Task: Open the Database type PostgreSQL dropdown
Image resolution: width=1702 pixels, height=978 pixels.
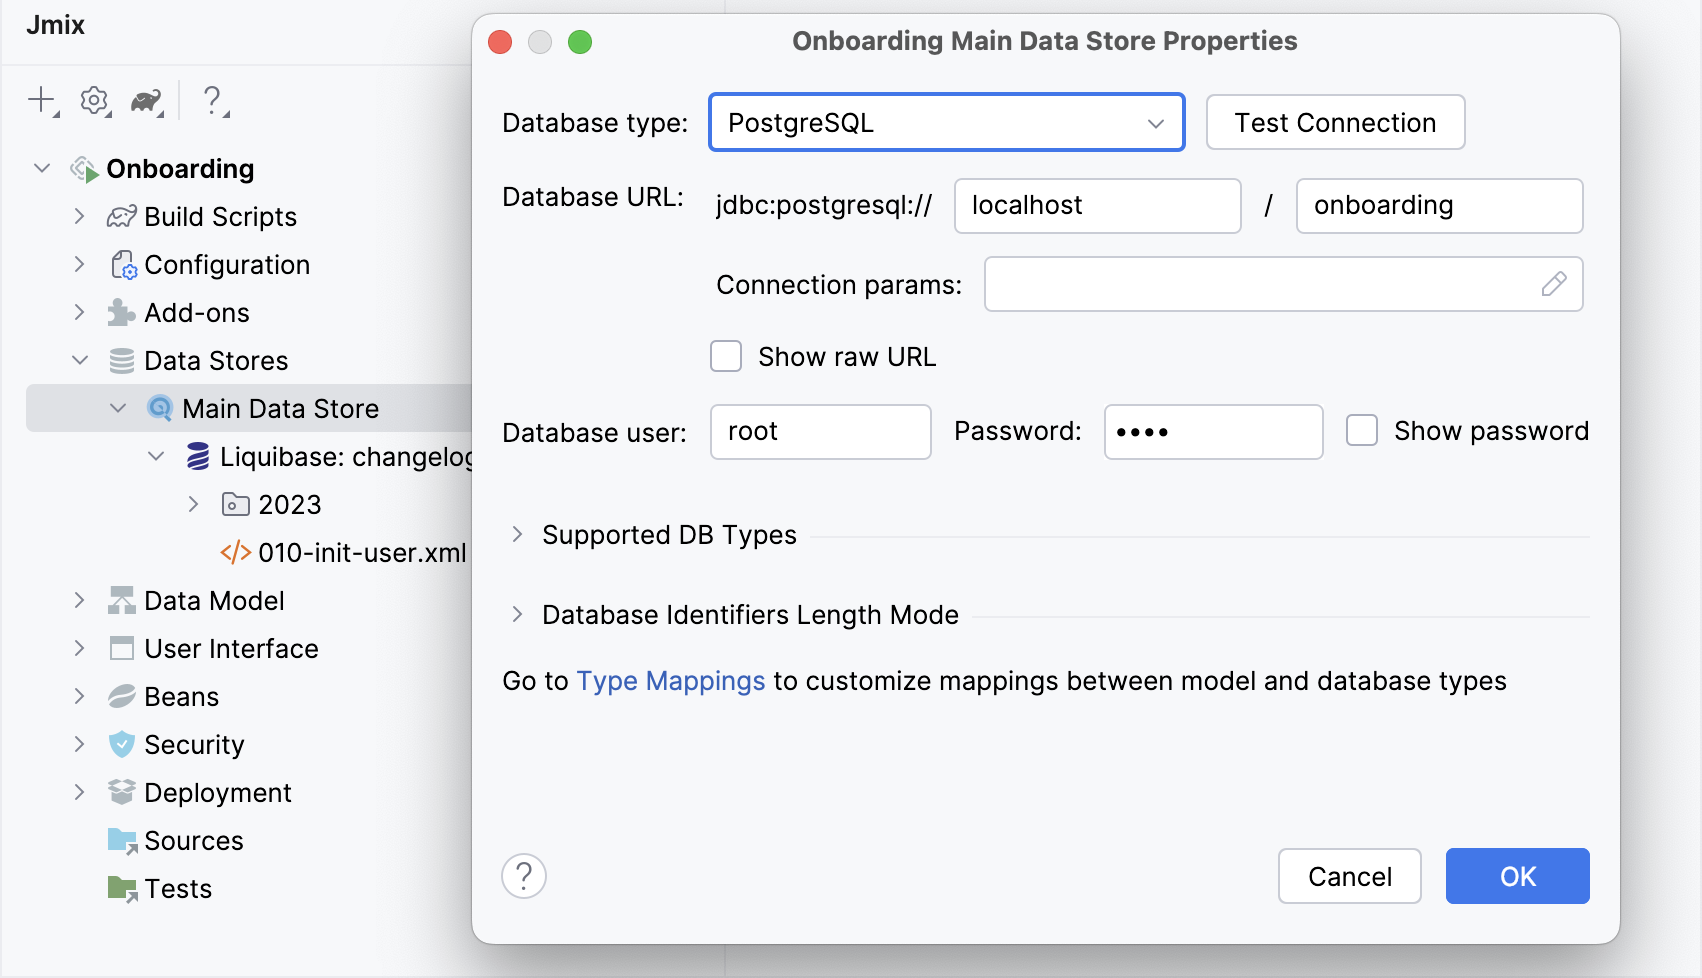Action: tap(1155, 122)
